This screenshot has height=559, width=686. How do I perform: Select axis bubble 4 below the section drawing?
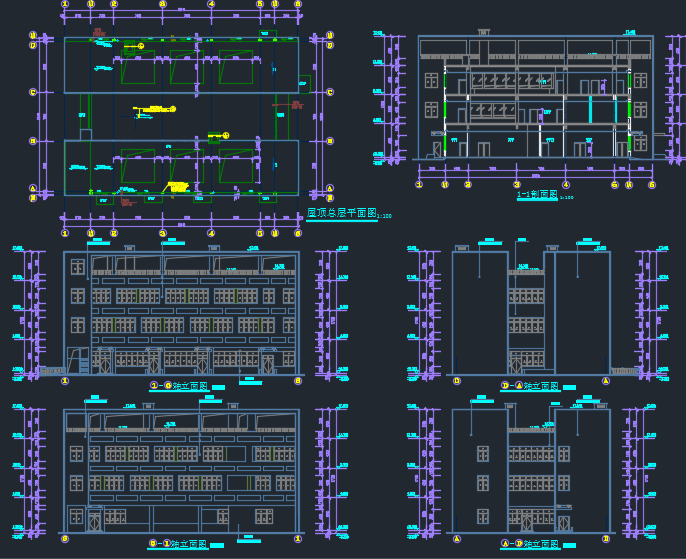(x=566, y=185)
